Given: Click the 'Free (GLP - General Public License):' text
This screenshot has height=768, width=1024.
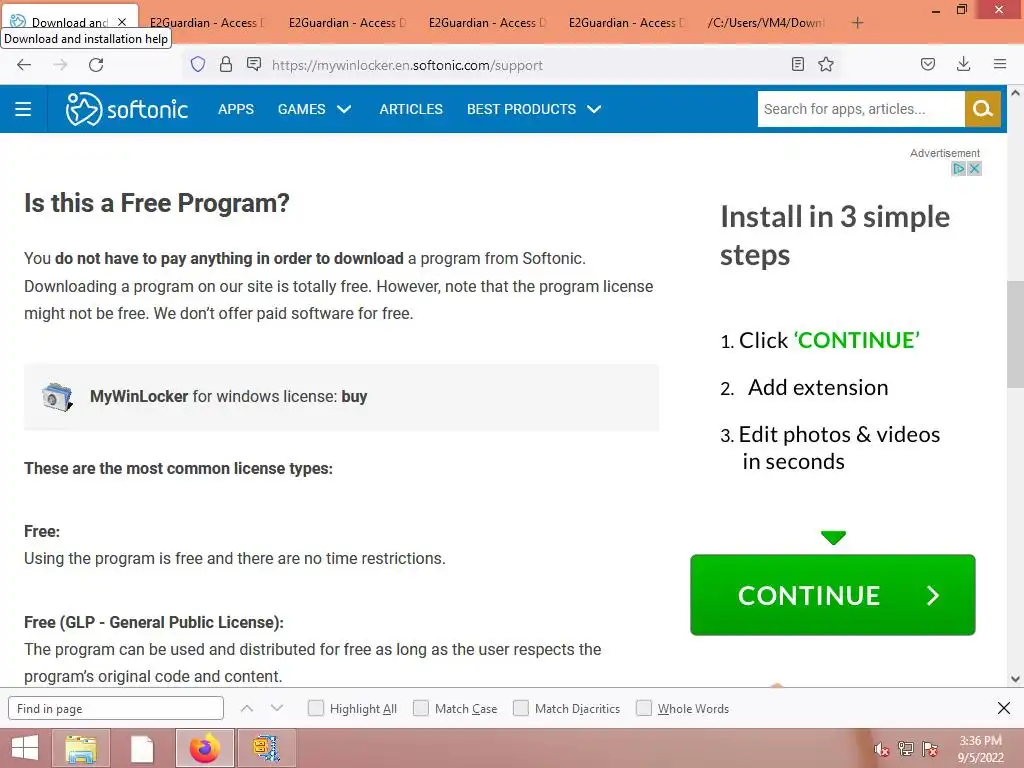Looking at the screenshot, I should pos(154,622).
